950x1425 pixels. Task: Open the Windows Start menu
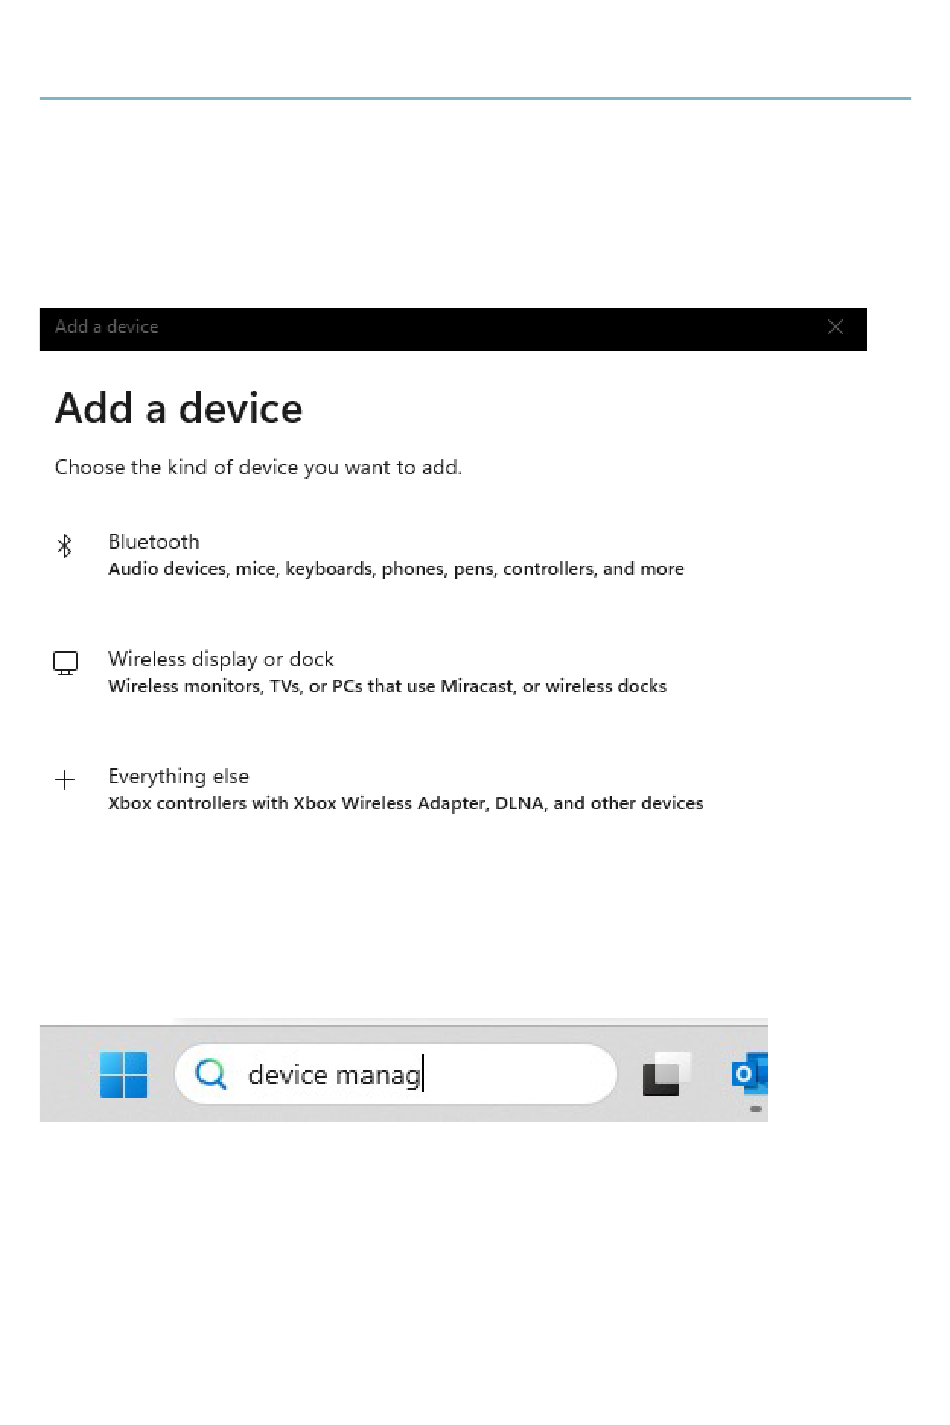[124, 1075]
